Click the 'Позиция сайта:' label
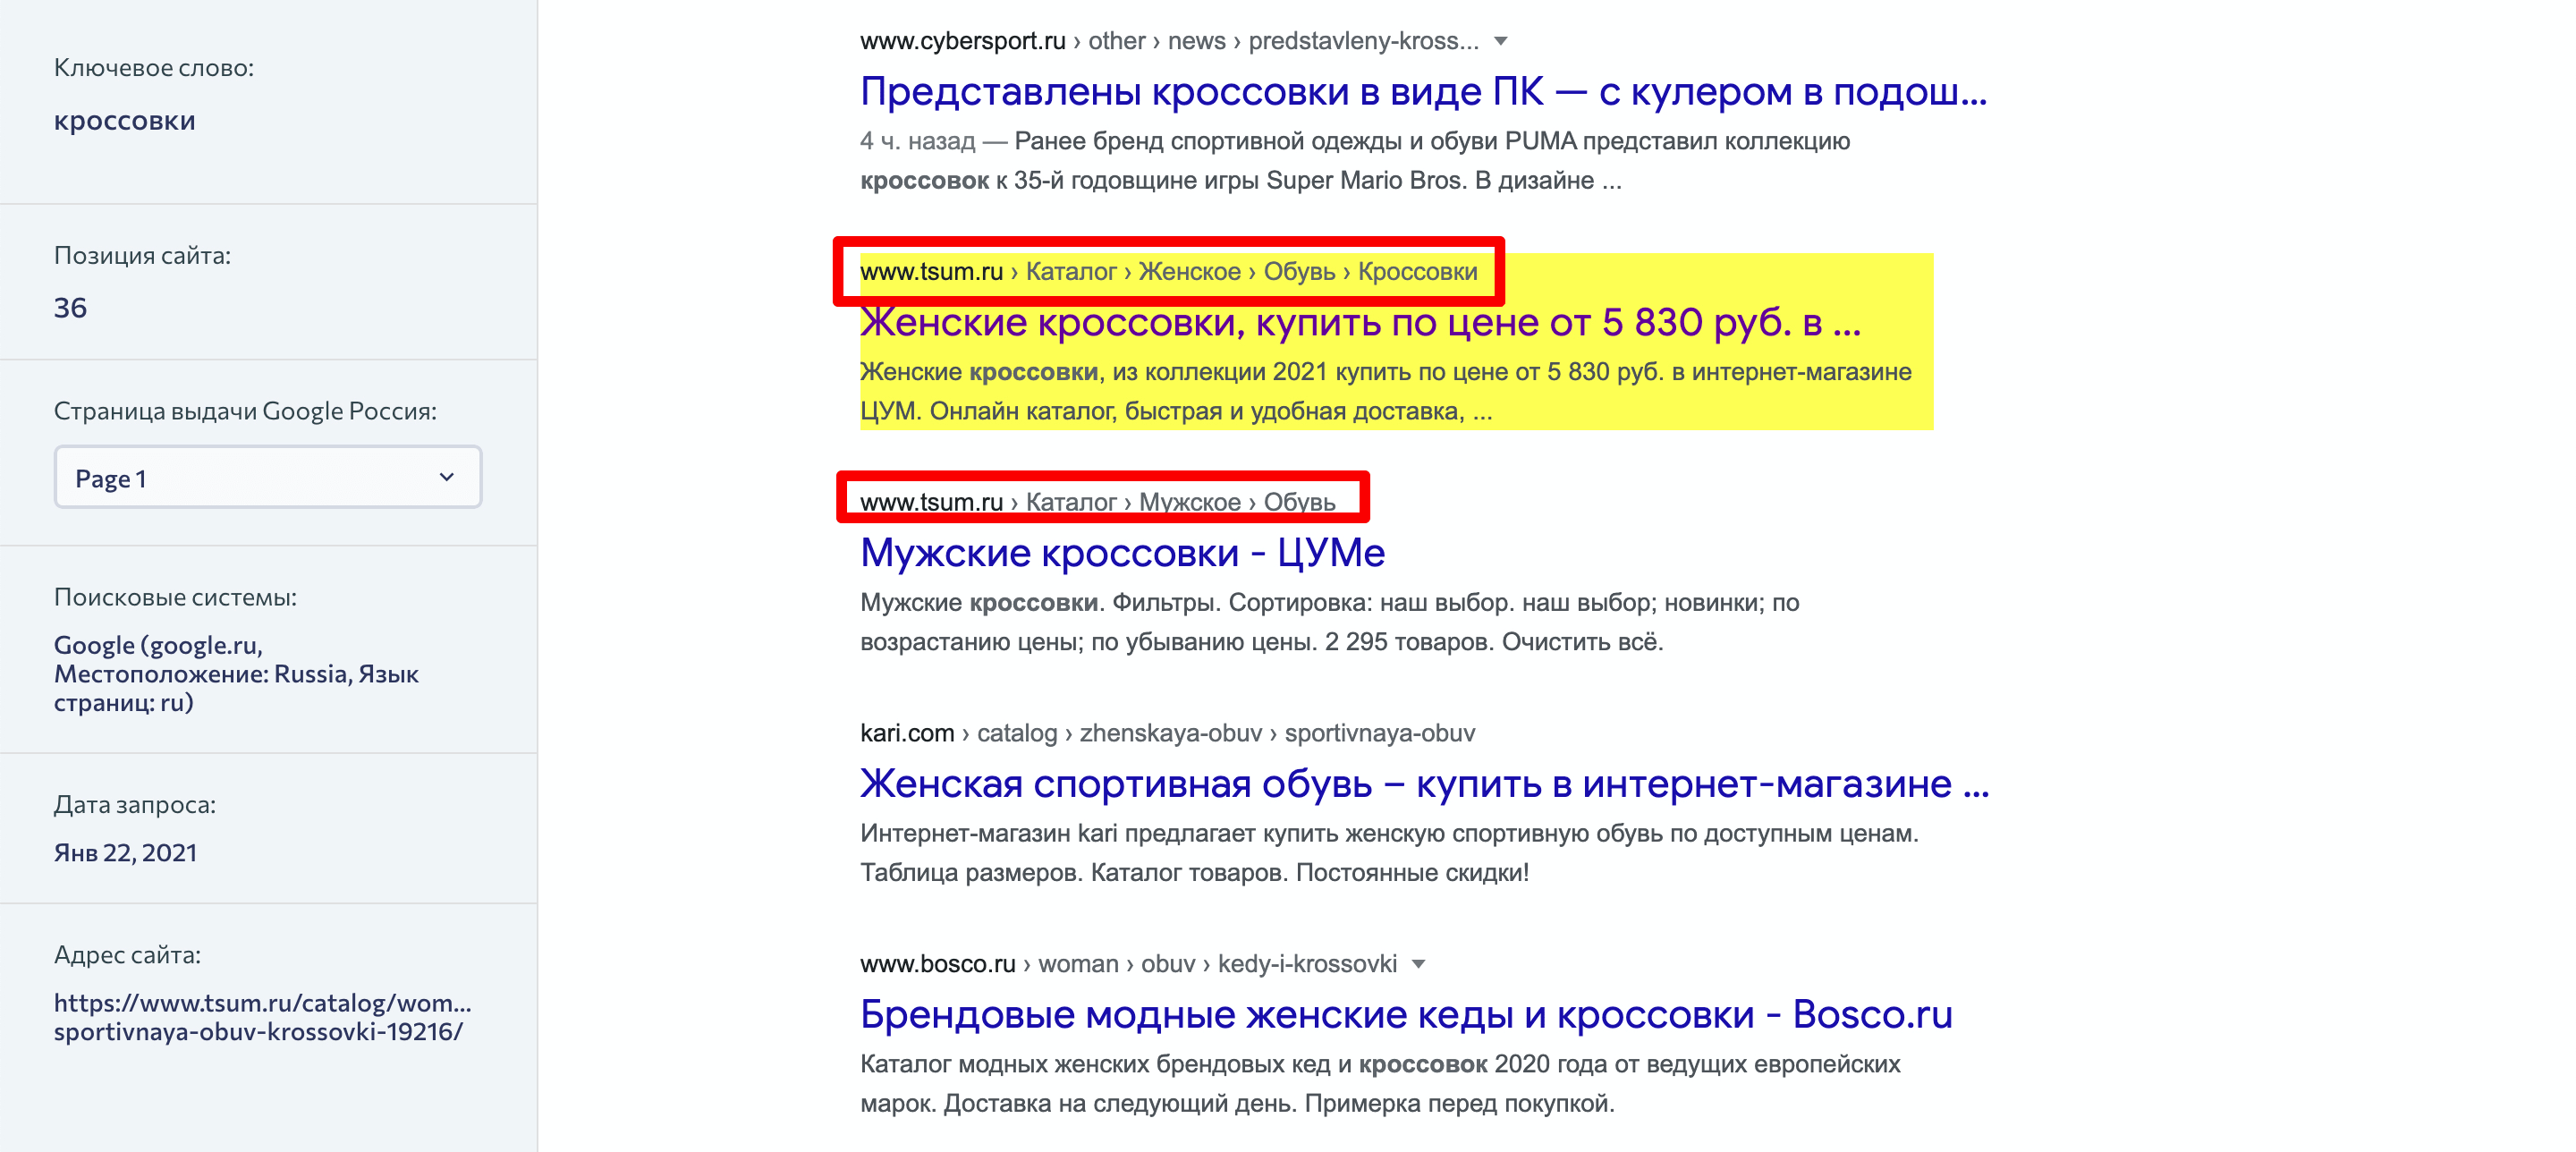 [x=142, y=256]
